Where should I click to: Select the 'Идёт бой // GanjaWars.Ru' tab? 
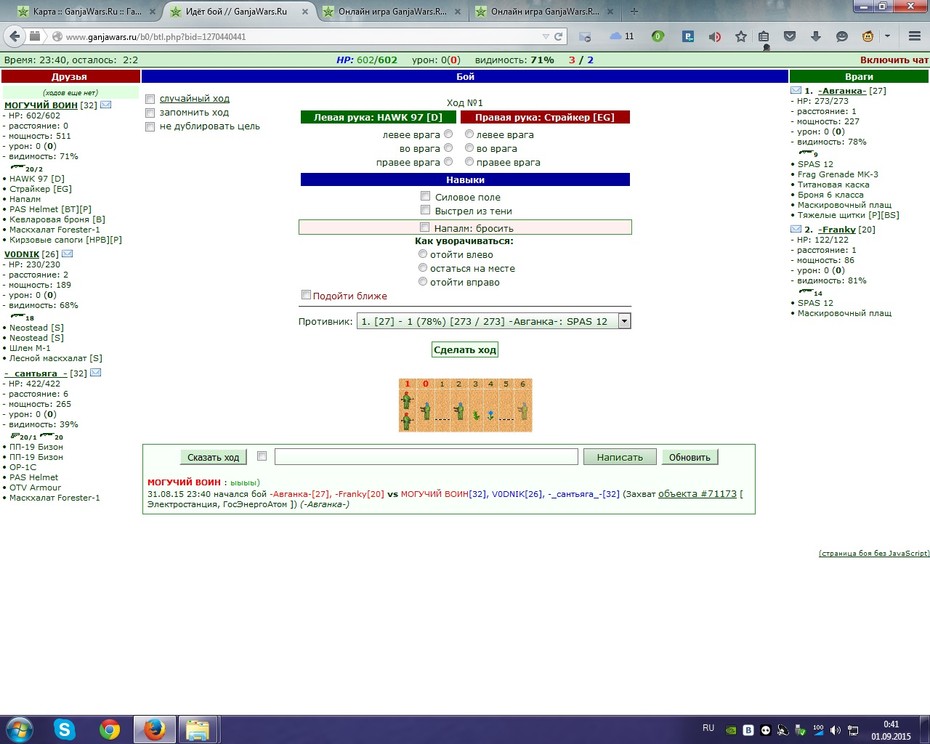pyautogui.click(x=237, y=11)
